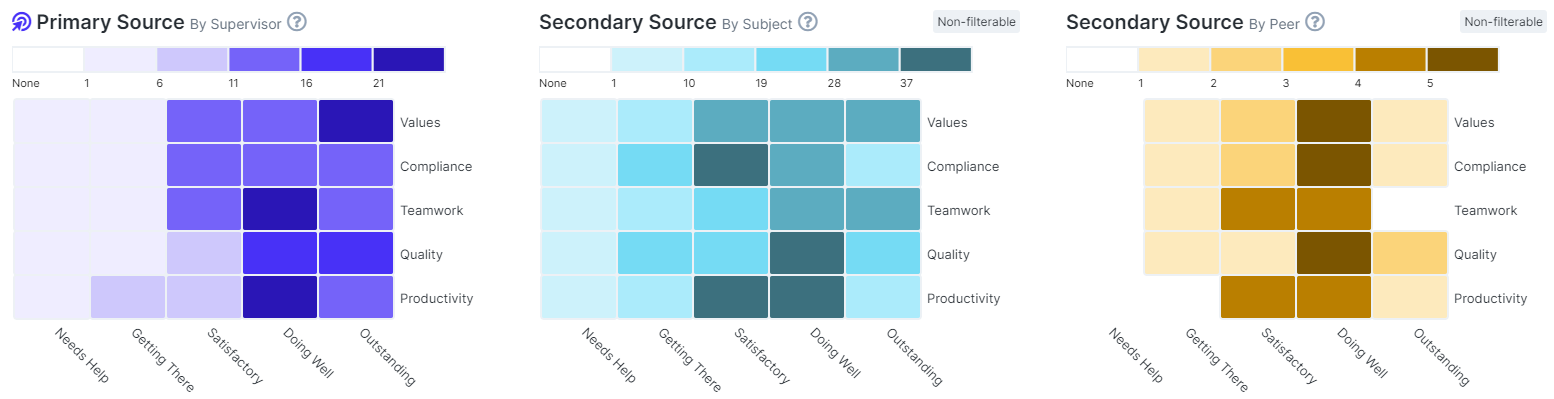The image size is (1554, 399).
Task: Open help icon beside By Subject
Action: (x=808, y=22)
